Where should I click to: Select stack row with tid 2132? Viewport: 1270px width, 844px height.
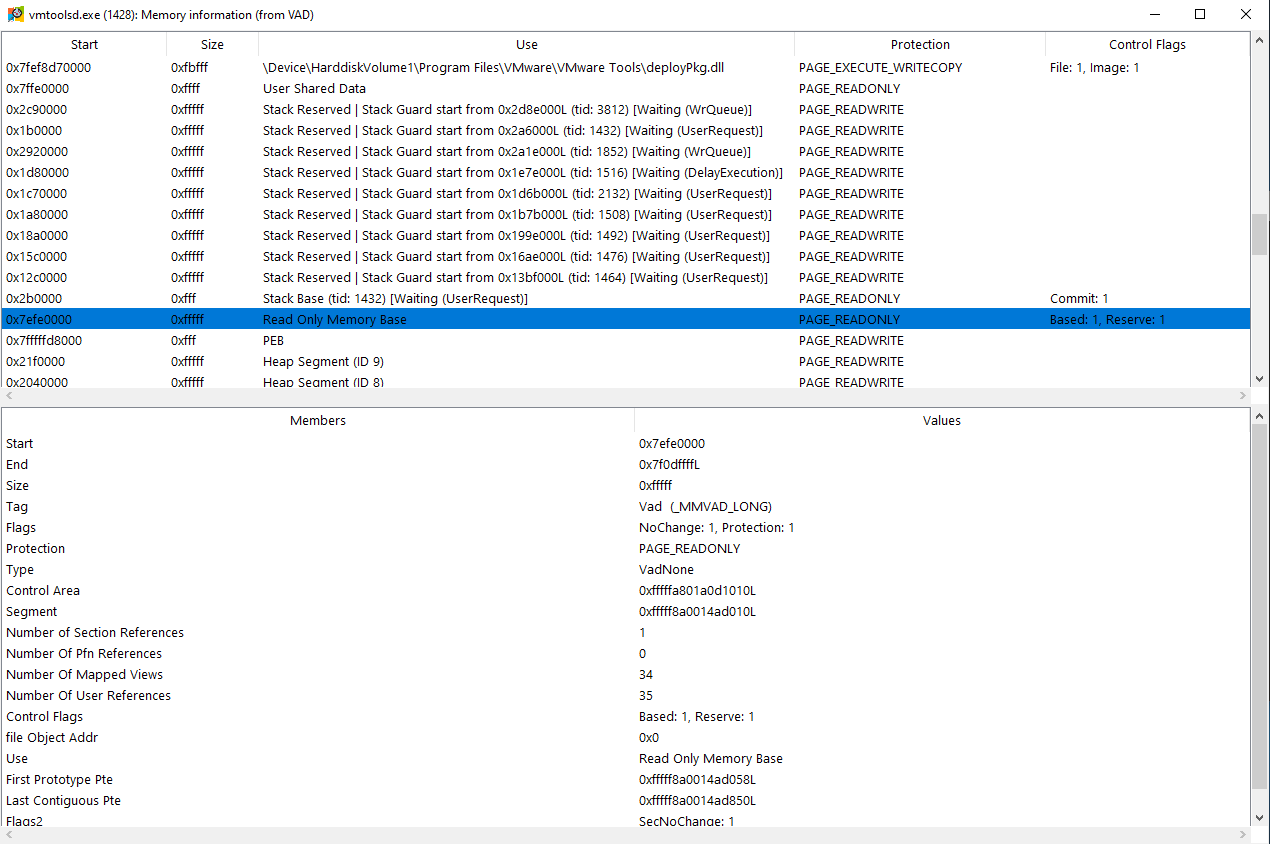pyautogui.click(x=625, y=194)
